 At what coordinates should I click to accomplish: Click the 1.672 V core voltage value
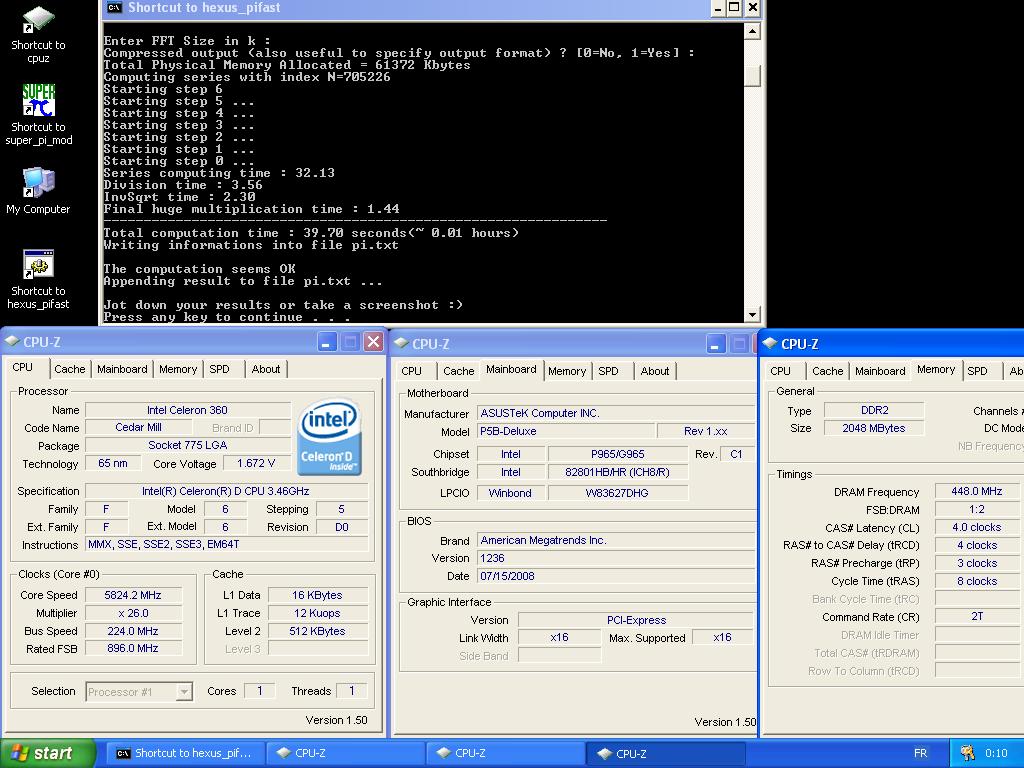coord(256,463)
